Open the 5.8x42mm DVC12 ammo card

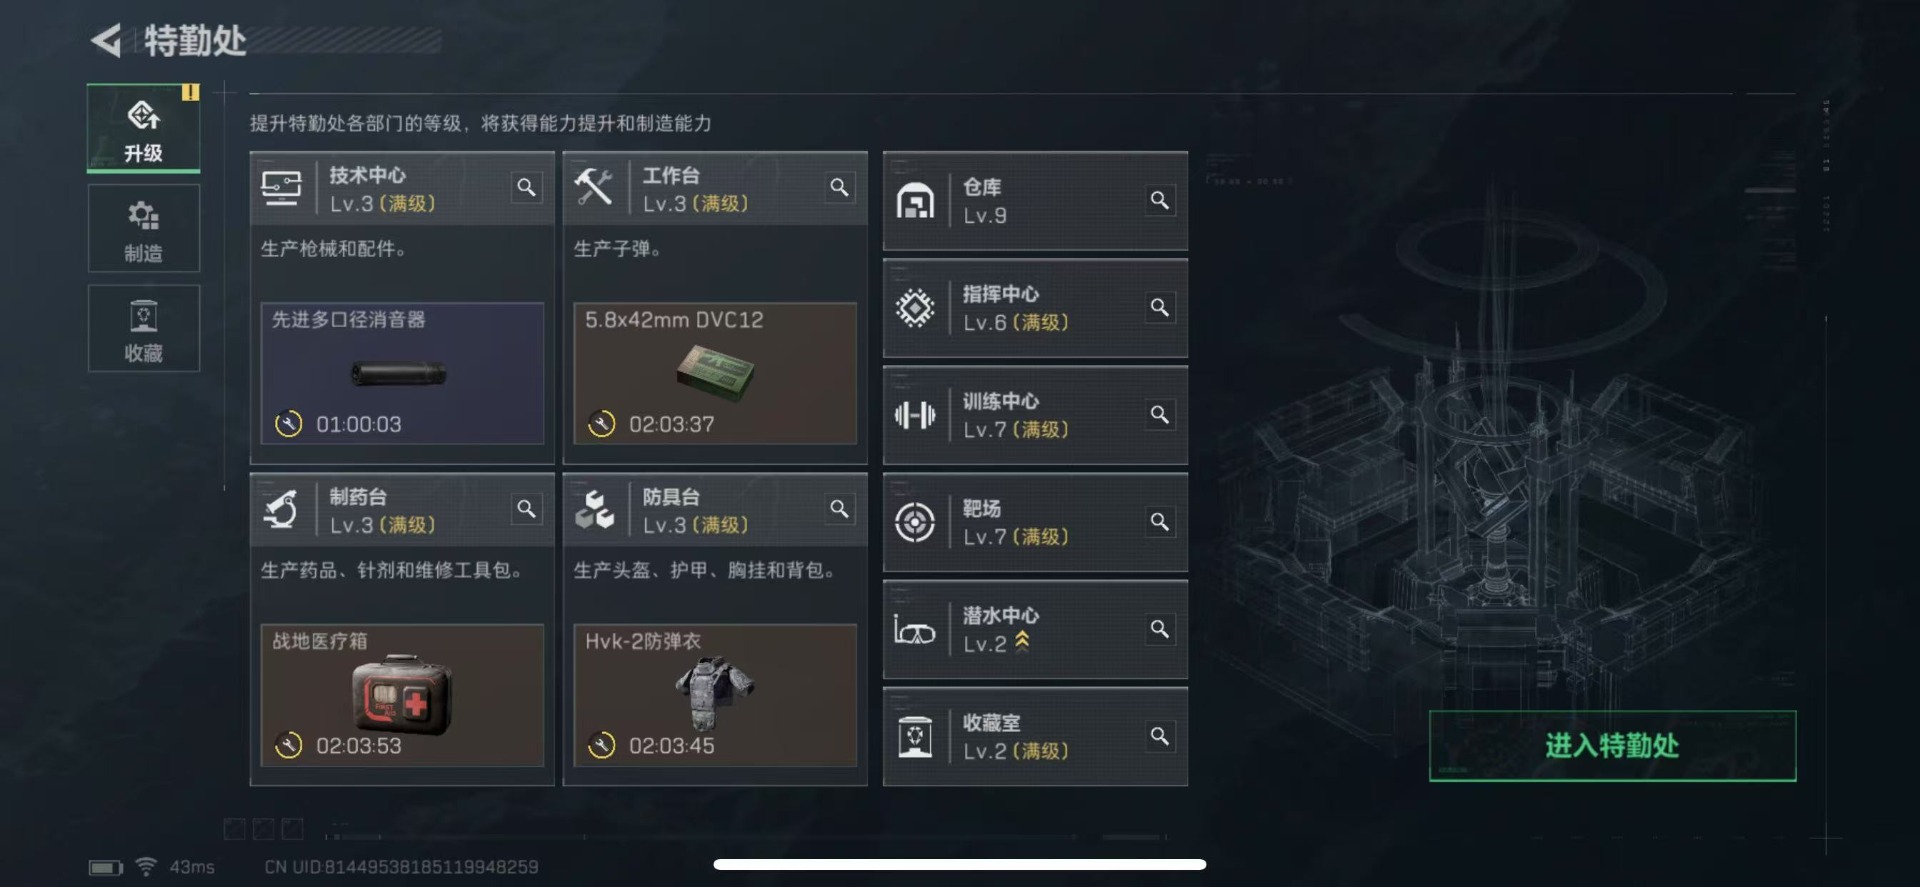[715, 373]
